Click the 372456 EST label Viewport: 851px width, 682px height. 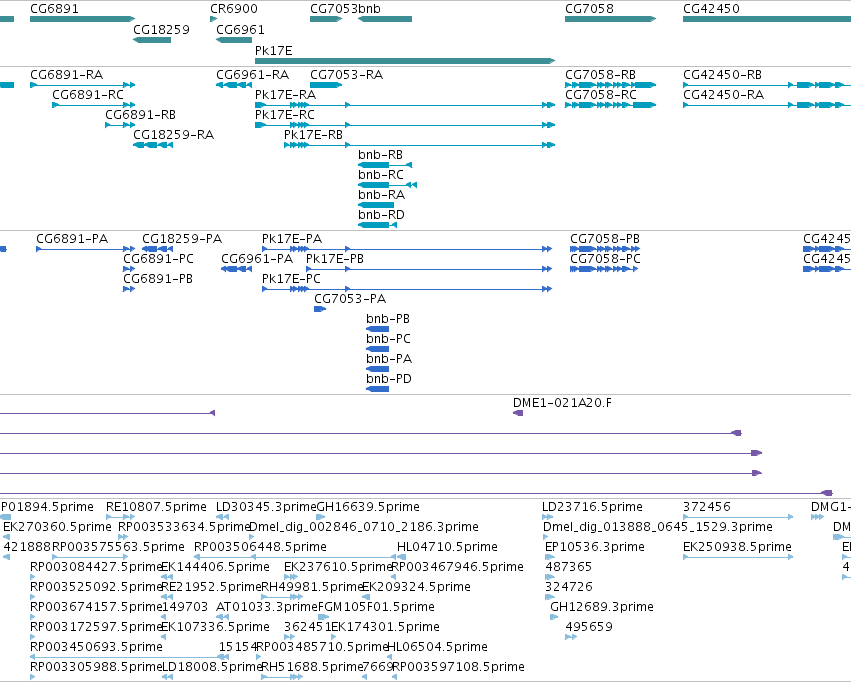(707, 507)
